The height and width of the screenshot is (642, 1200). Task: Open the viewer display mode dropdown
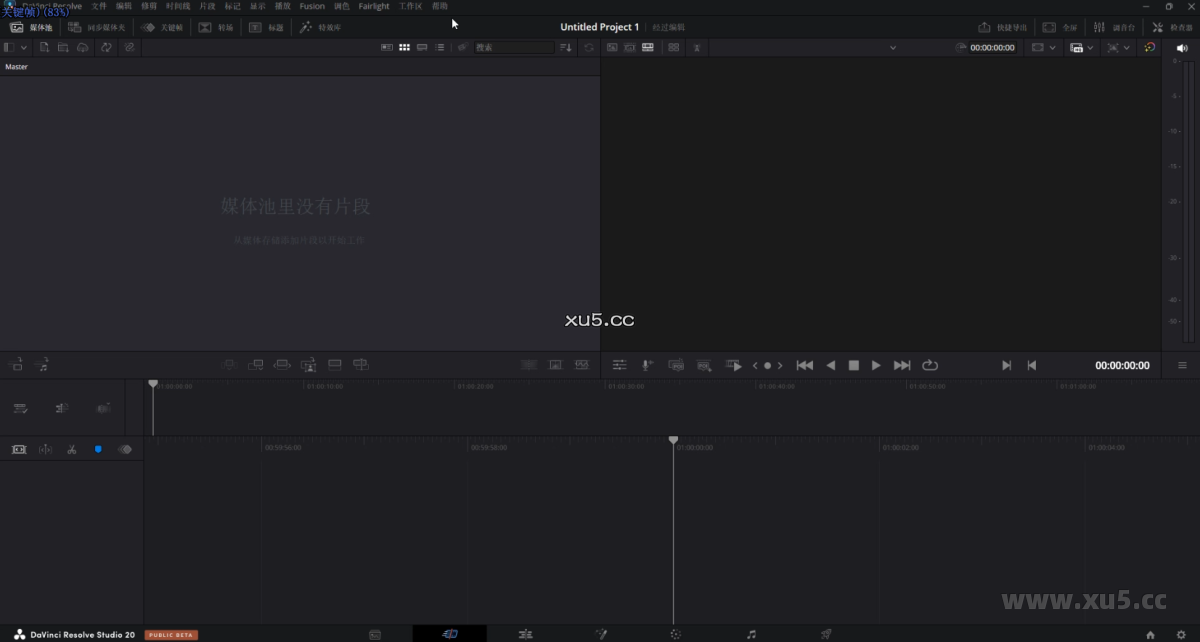tap(1090, 47)
